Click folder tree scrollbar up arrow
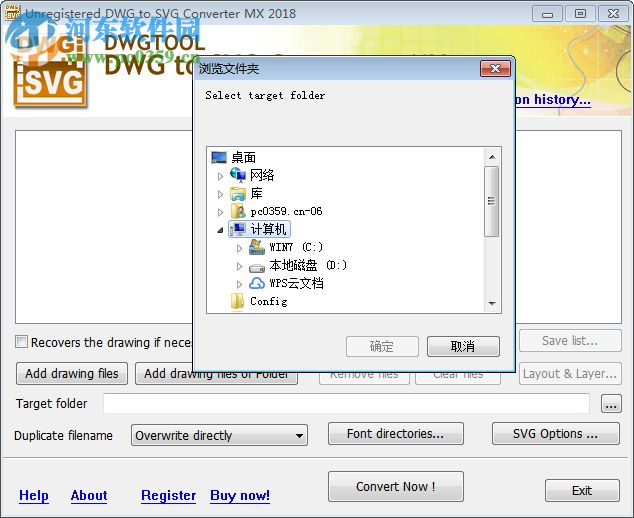 pos(492,157)
